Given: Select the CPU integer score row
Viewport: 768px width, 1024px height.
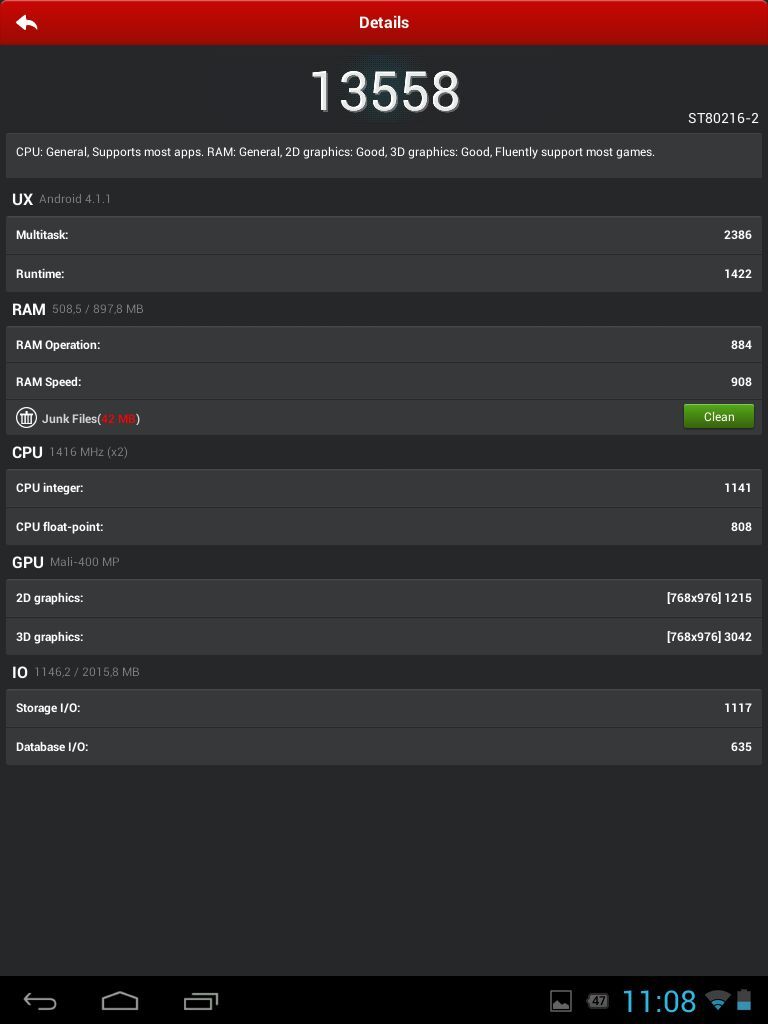Looking at the screenshot, I should click(384, 488).
